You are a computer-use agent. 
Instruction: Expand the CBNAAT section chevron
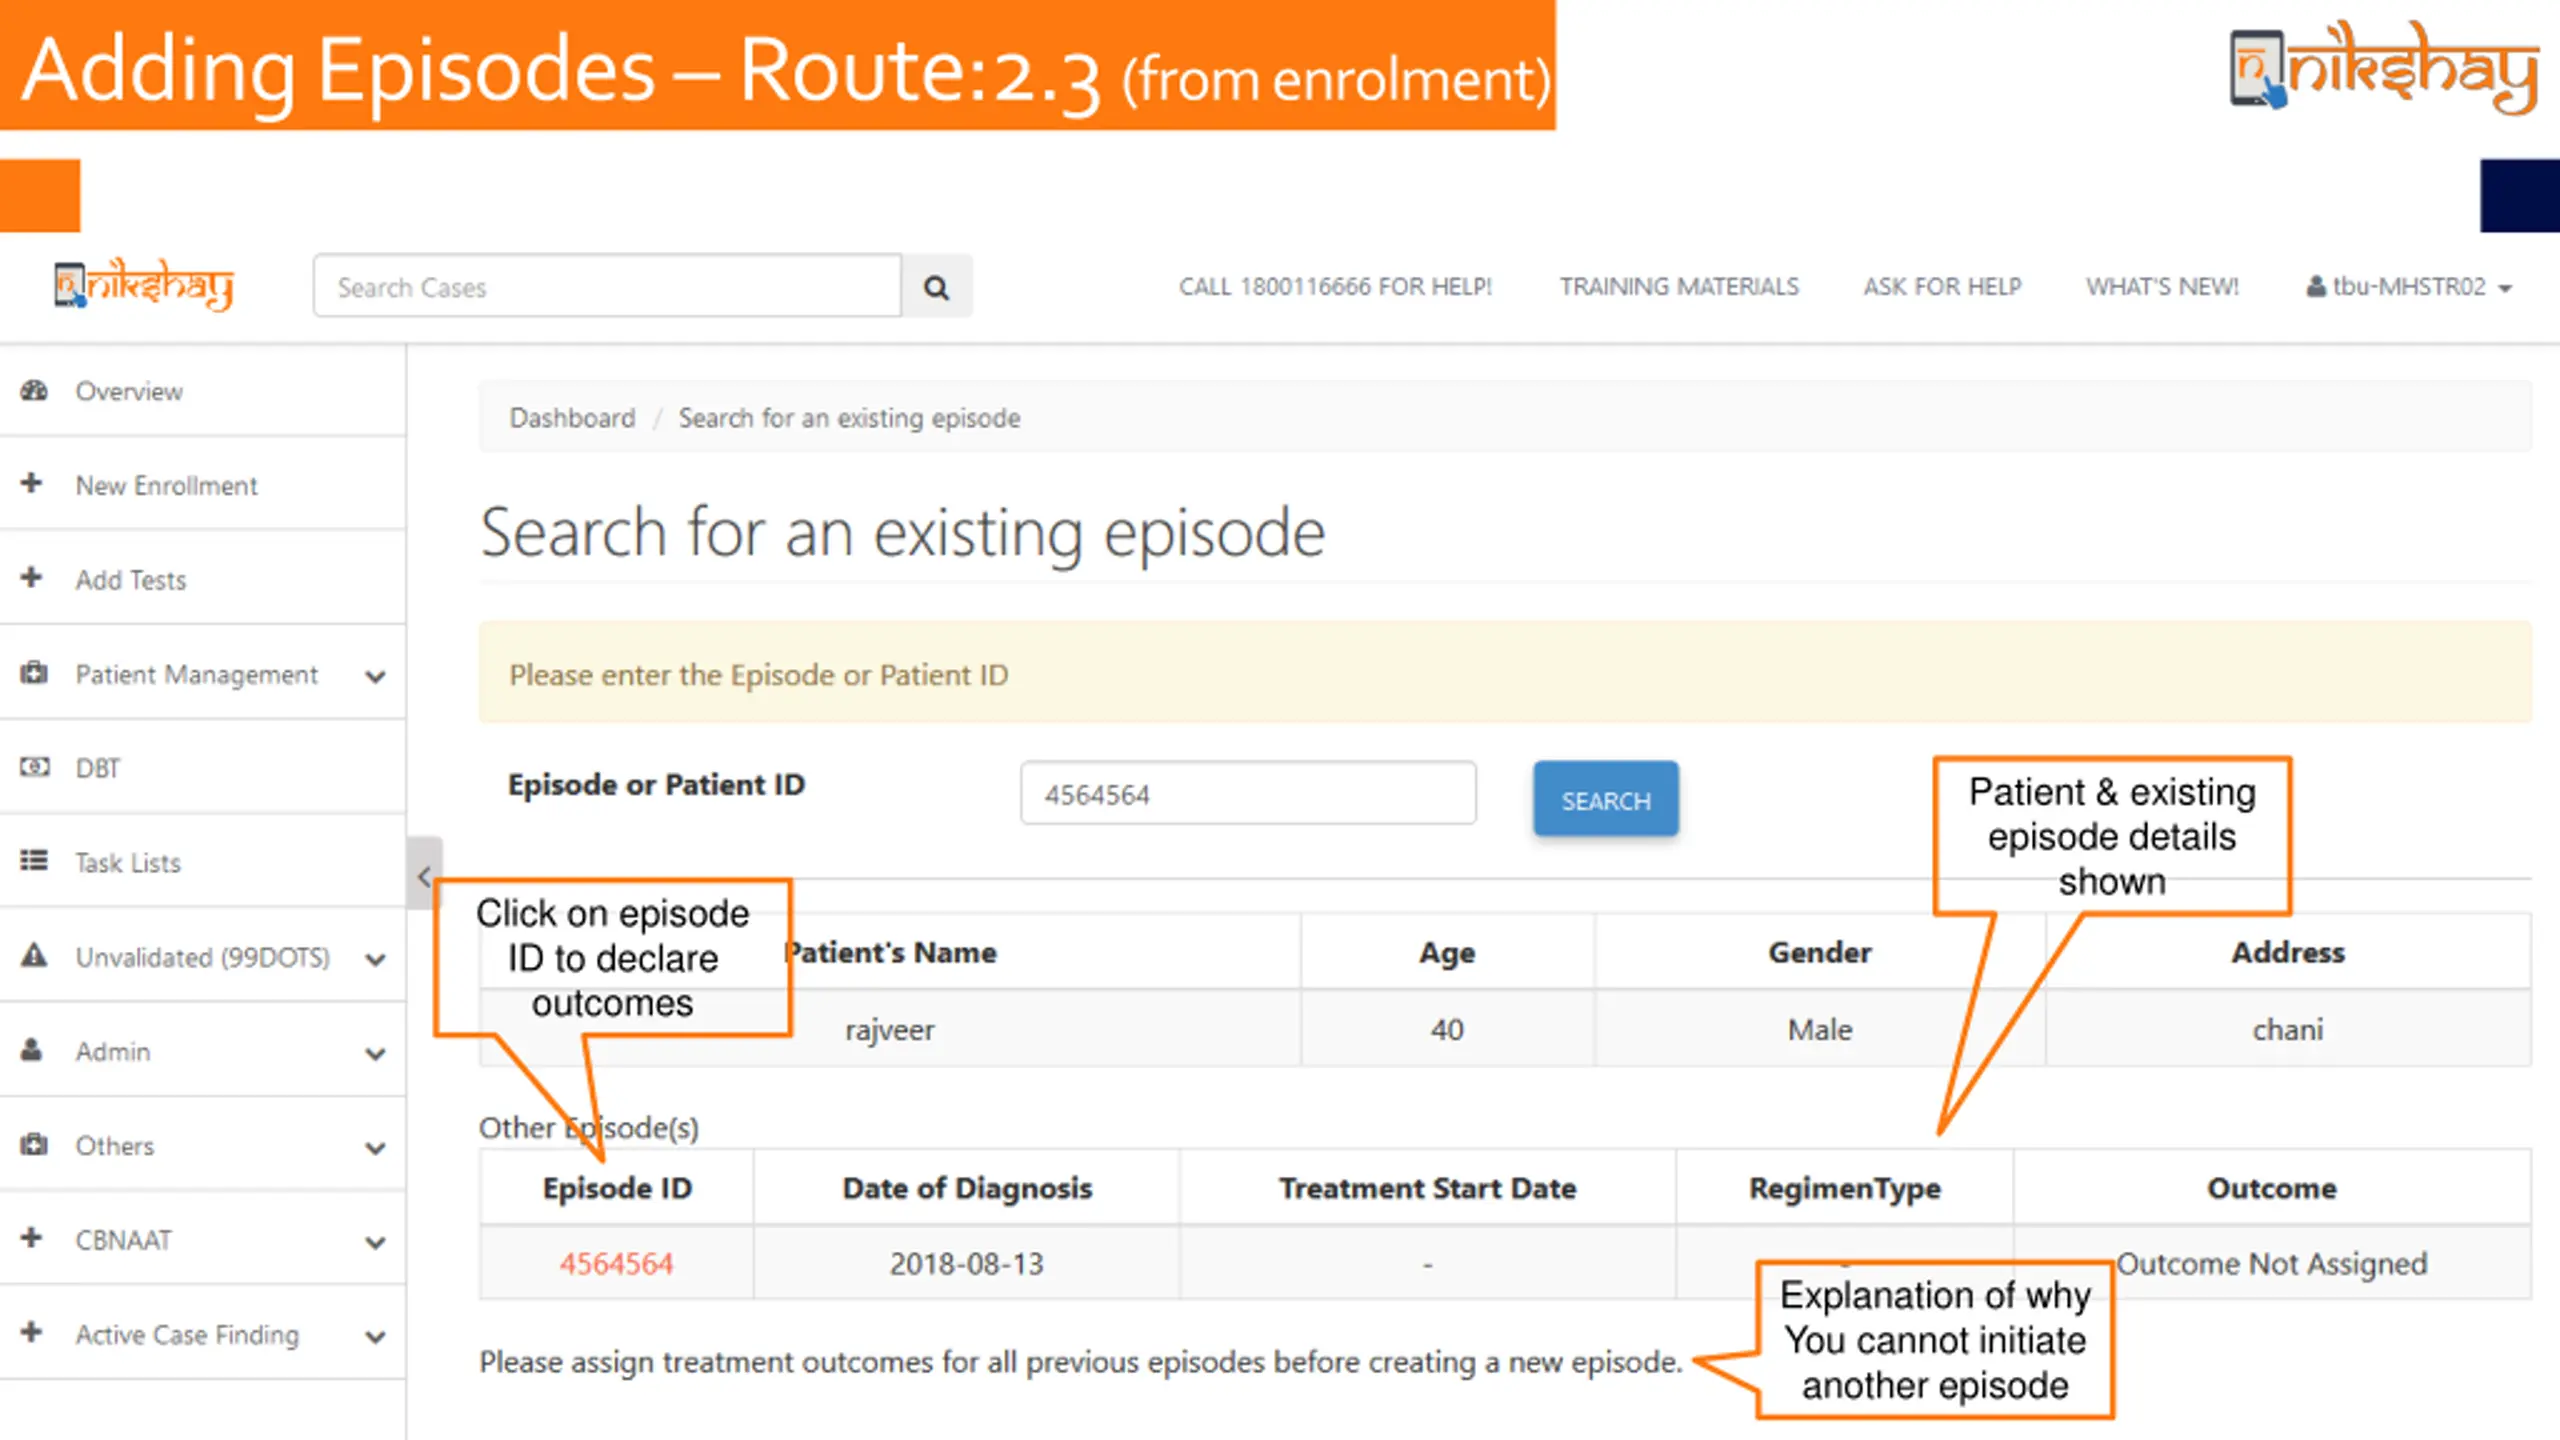click(375, 1243)
